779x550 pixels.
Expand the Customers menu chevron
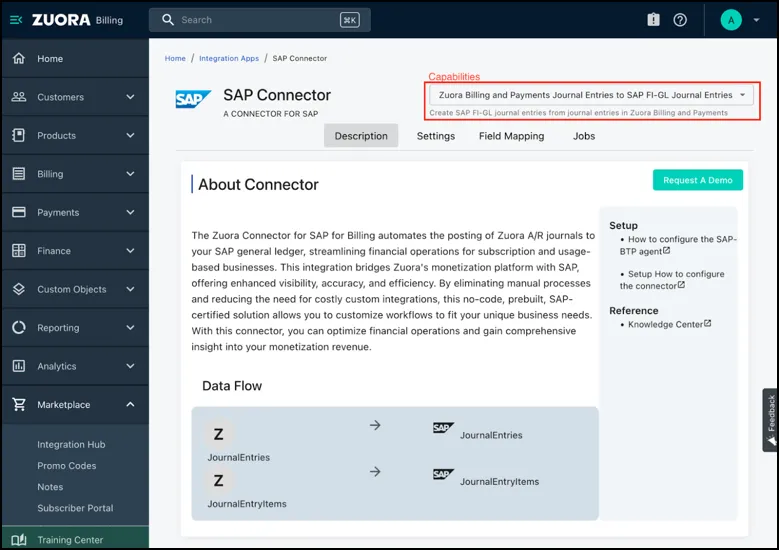[130, 97]
